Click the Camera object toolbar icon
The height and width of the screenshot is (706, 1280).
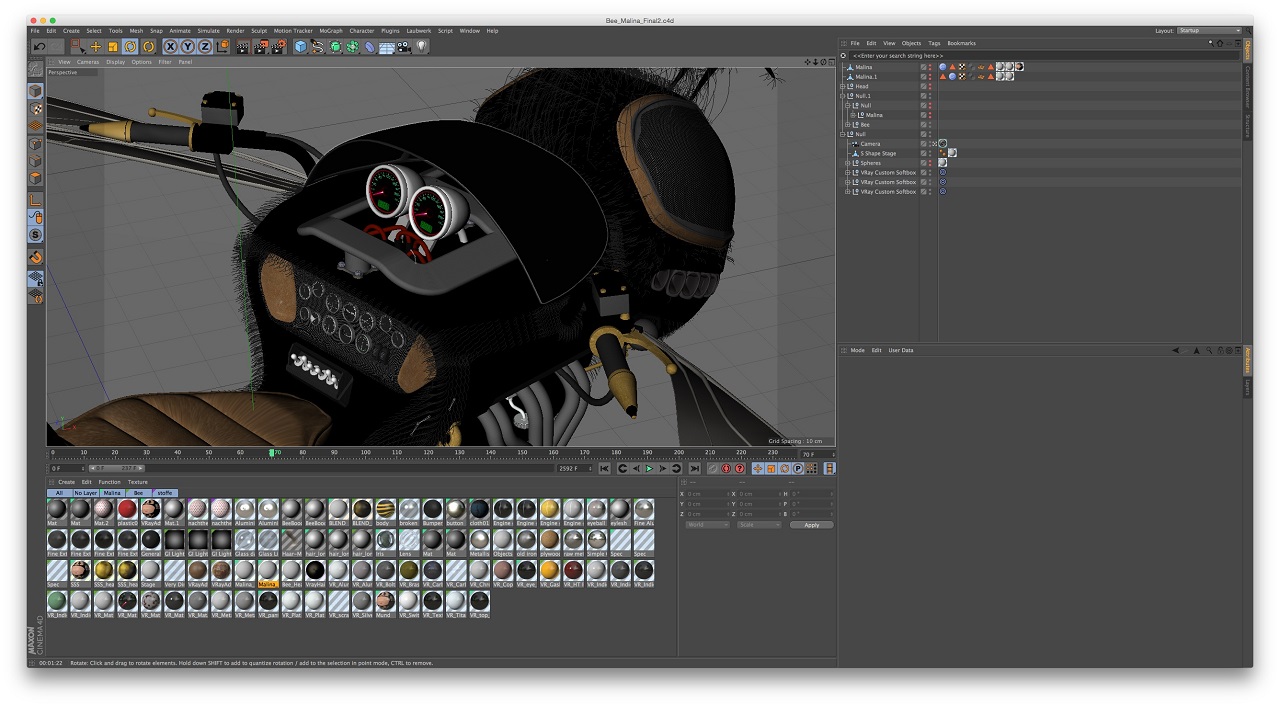coord(404,46)
